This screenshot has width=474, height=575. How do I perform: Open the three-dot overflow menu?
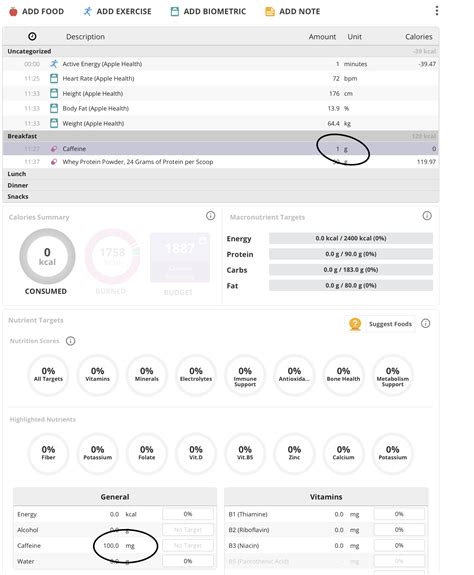437,11
